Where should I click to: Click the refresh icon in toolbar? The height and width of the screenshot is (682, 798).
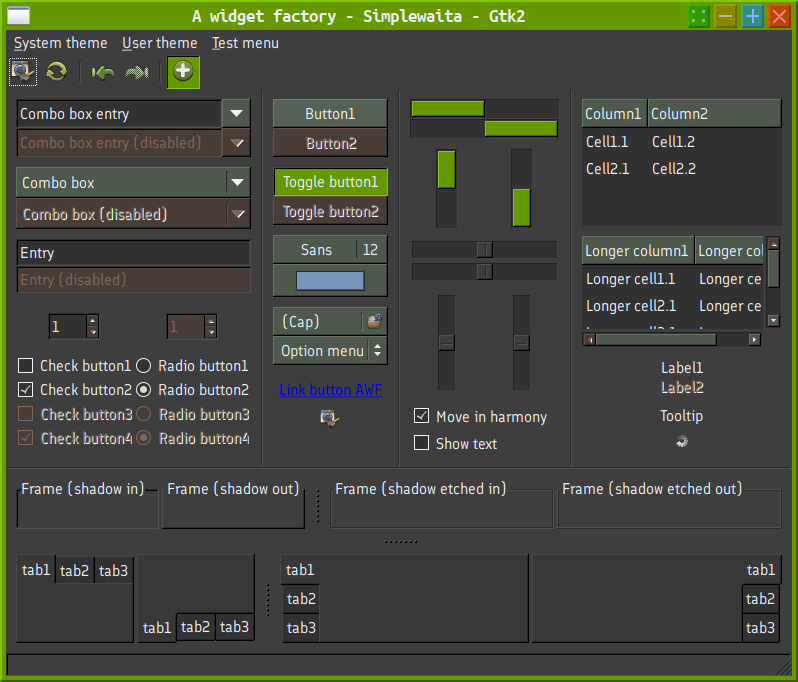pyautogui.click(x=57, y=71)
